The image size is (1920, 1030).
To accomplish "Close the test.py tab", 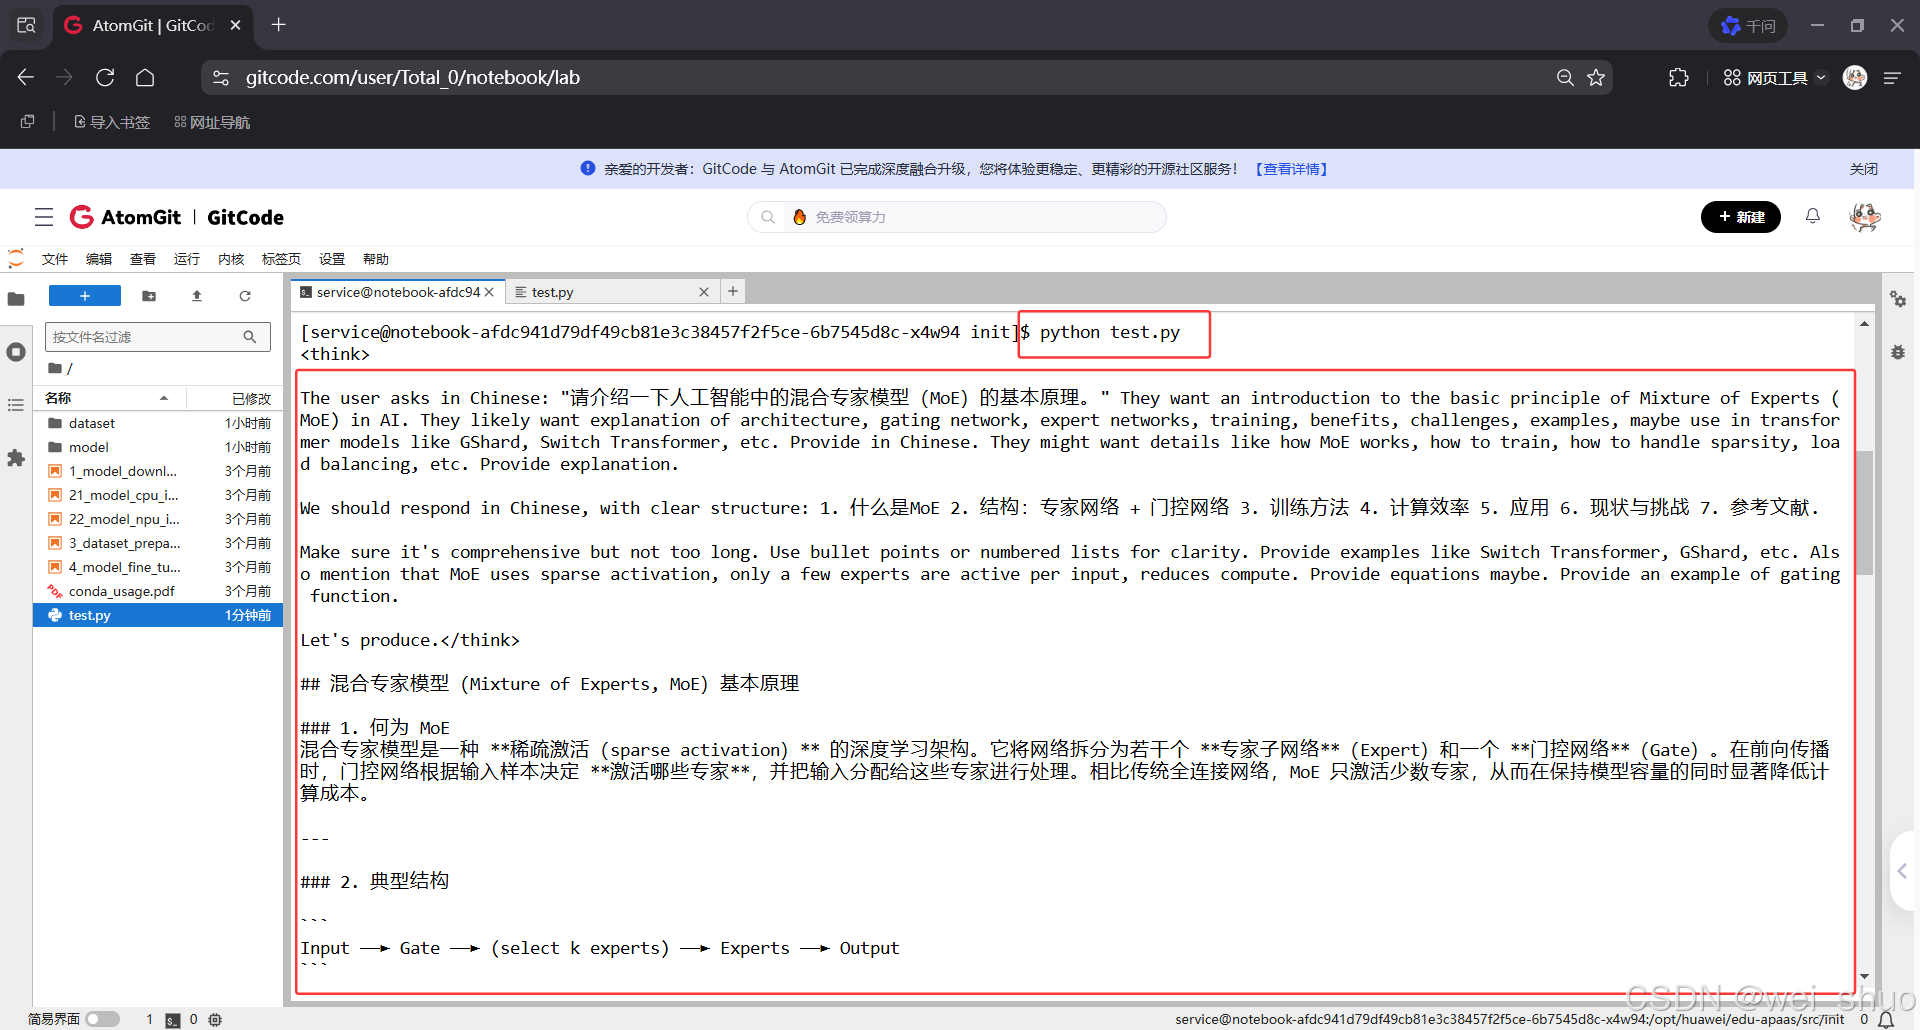I will point(704,292).
